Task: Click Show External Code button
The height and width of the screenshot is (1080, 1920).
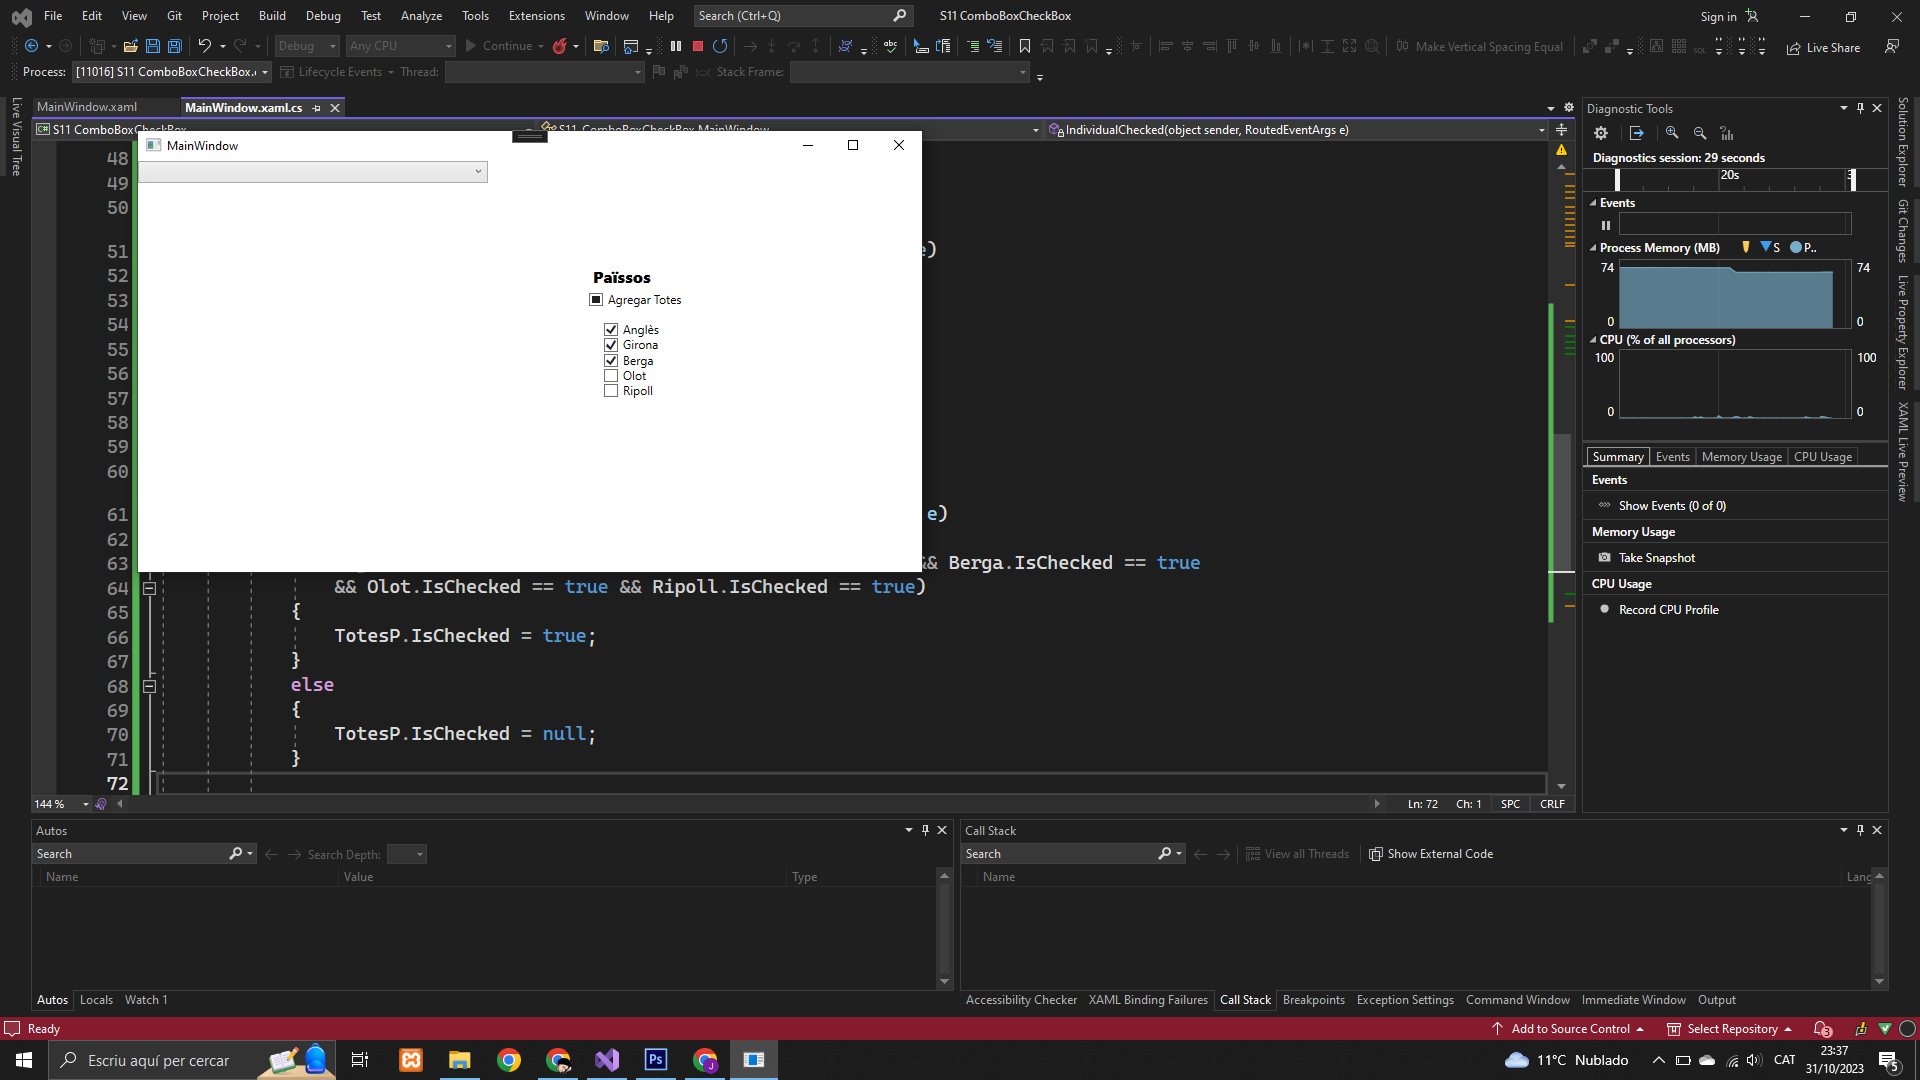Action: [x=1431, y=854]
